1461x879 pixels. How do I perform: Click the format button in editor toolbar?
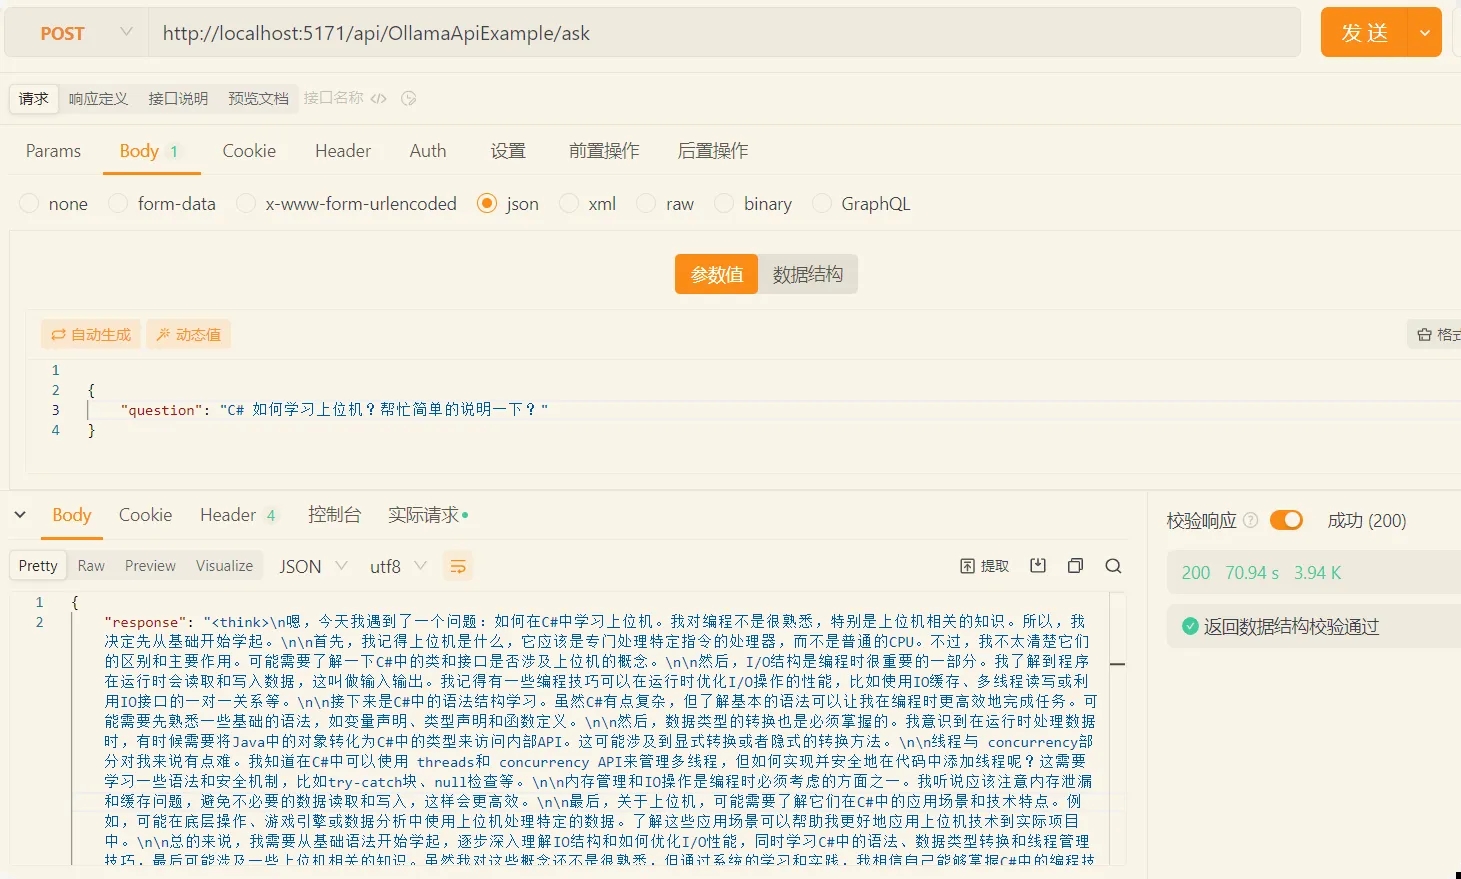1434,335
